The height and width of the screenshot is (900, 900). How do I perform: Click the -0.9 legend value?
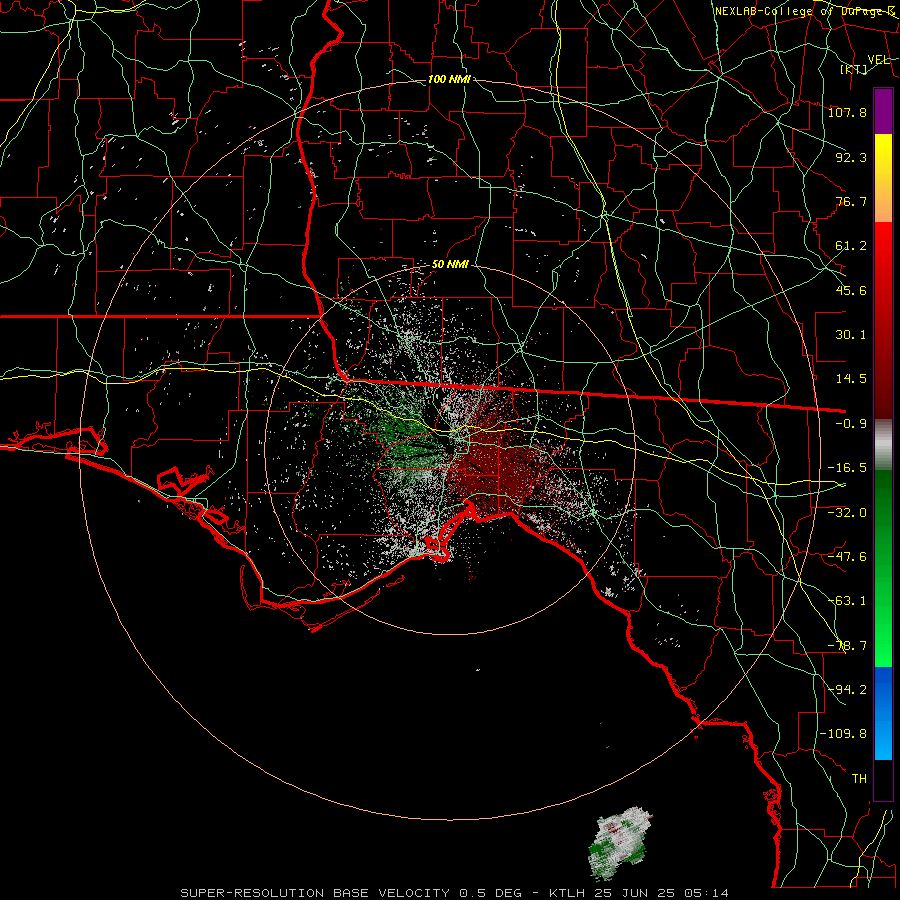(x=851, y=424)
